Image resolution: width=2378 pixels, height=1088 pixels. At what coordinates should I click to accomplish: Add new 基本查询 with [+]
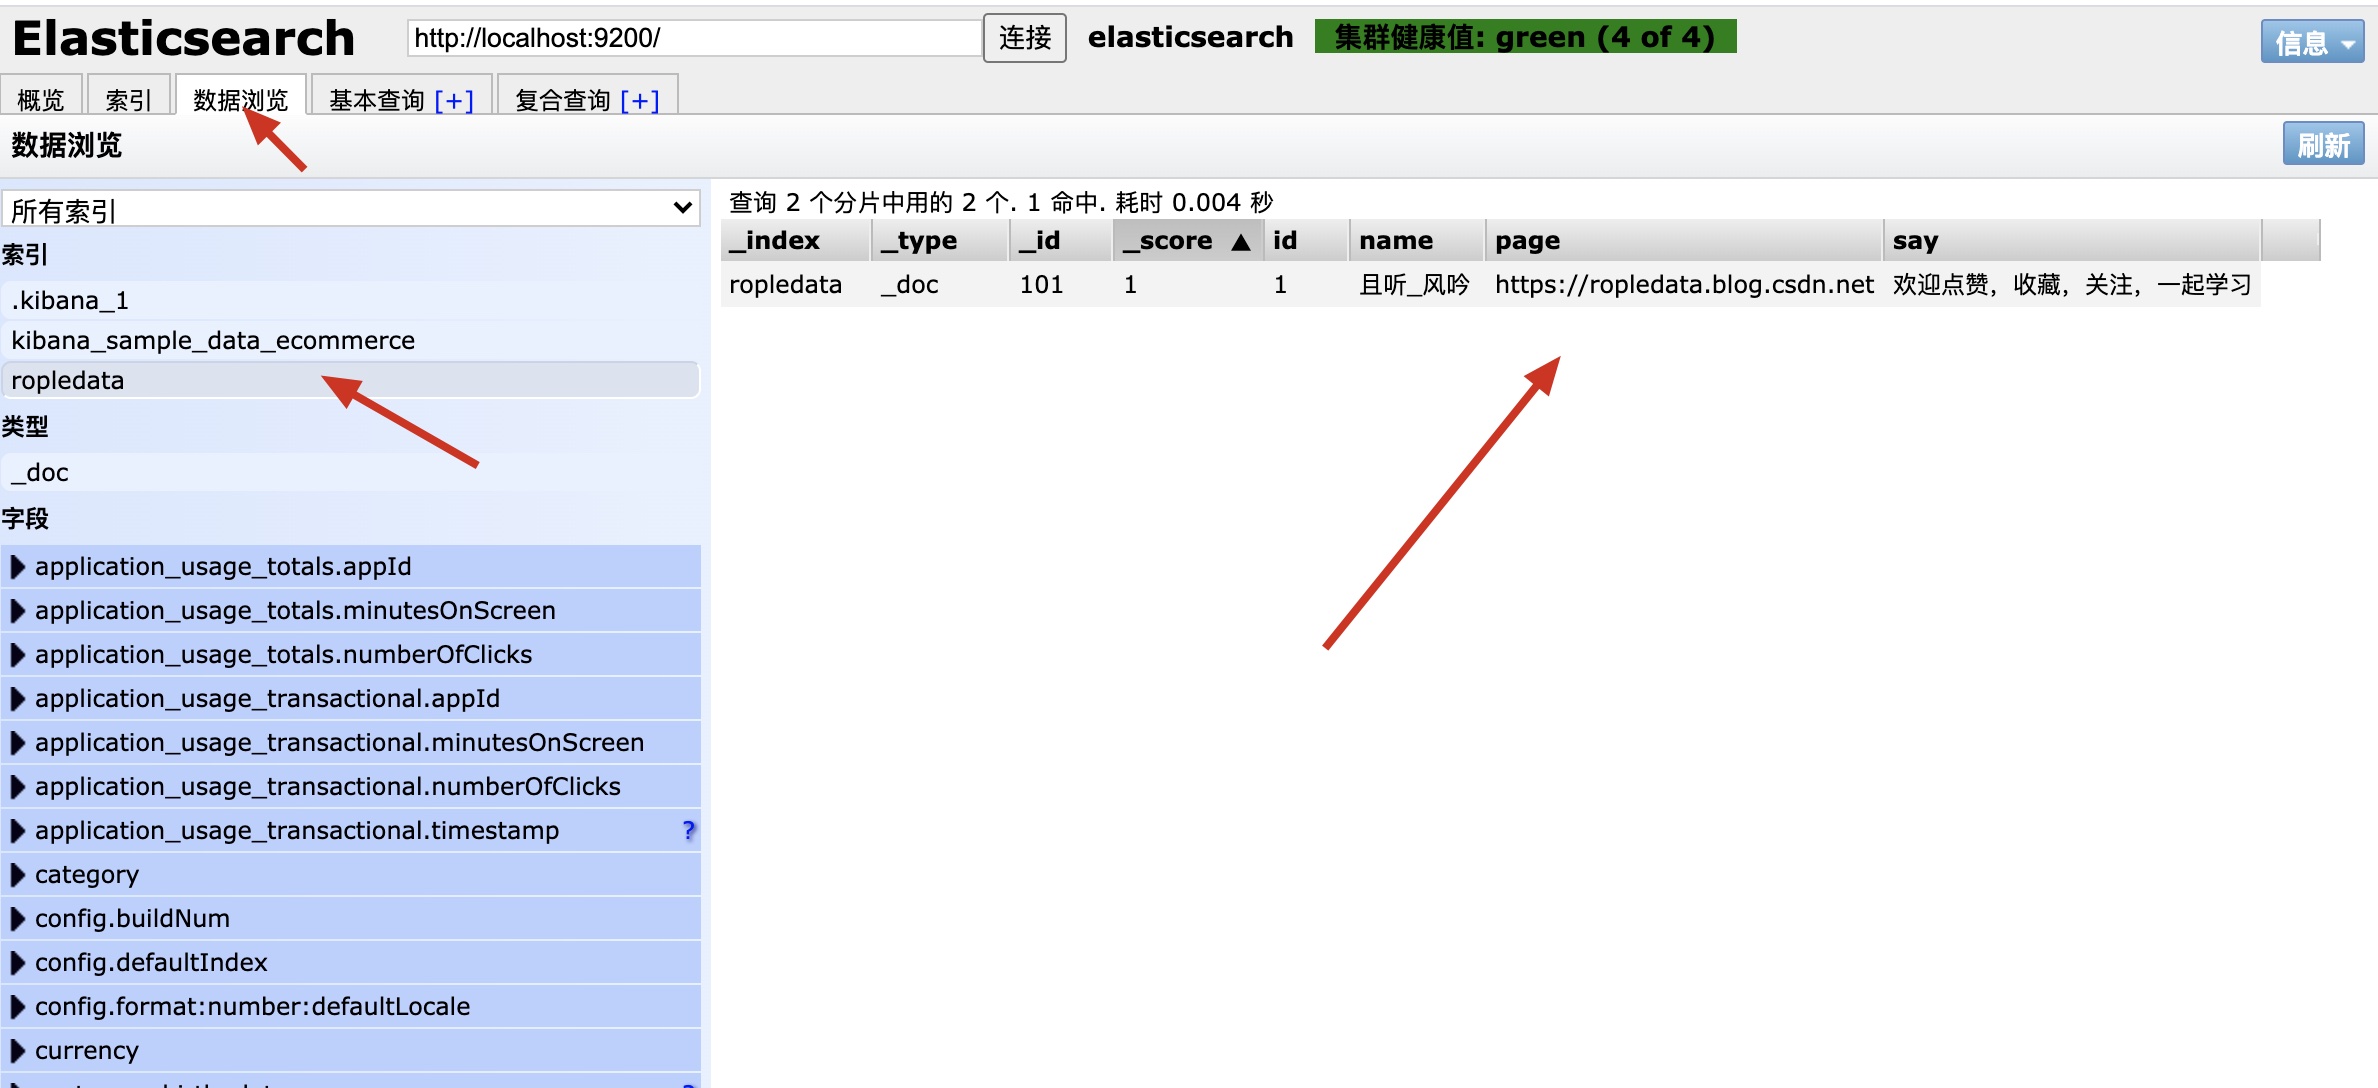(x=454, y=100)
